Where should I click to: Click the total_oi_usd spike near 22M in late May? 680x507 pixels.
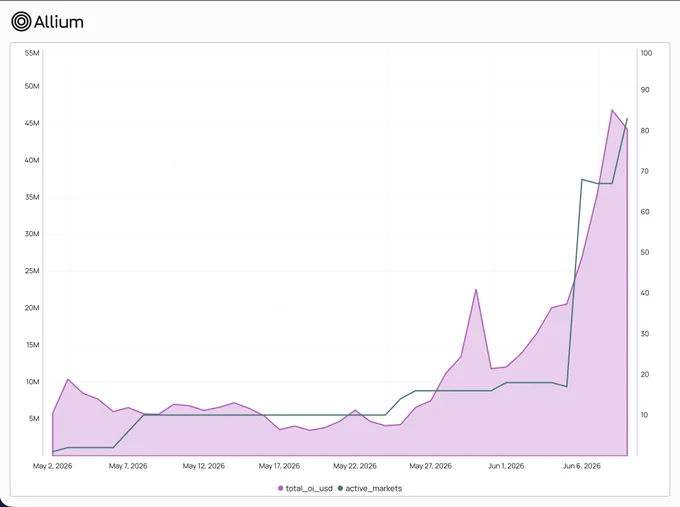[x=476, y=289]
